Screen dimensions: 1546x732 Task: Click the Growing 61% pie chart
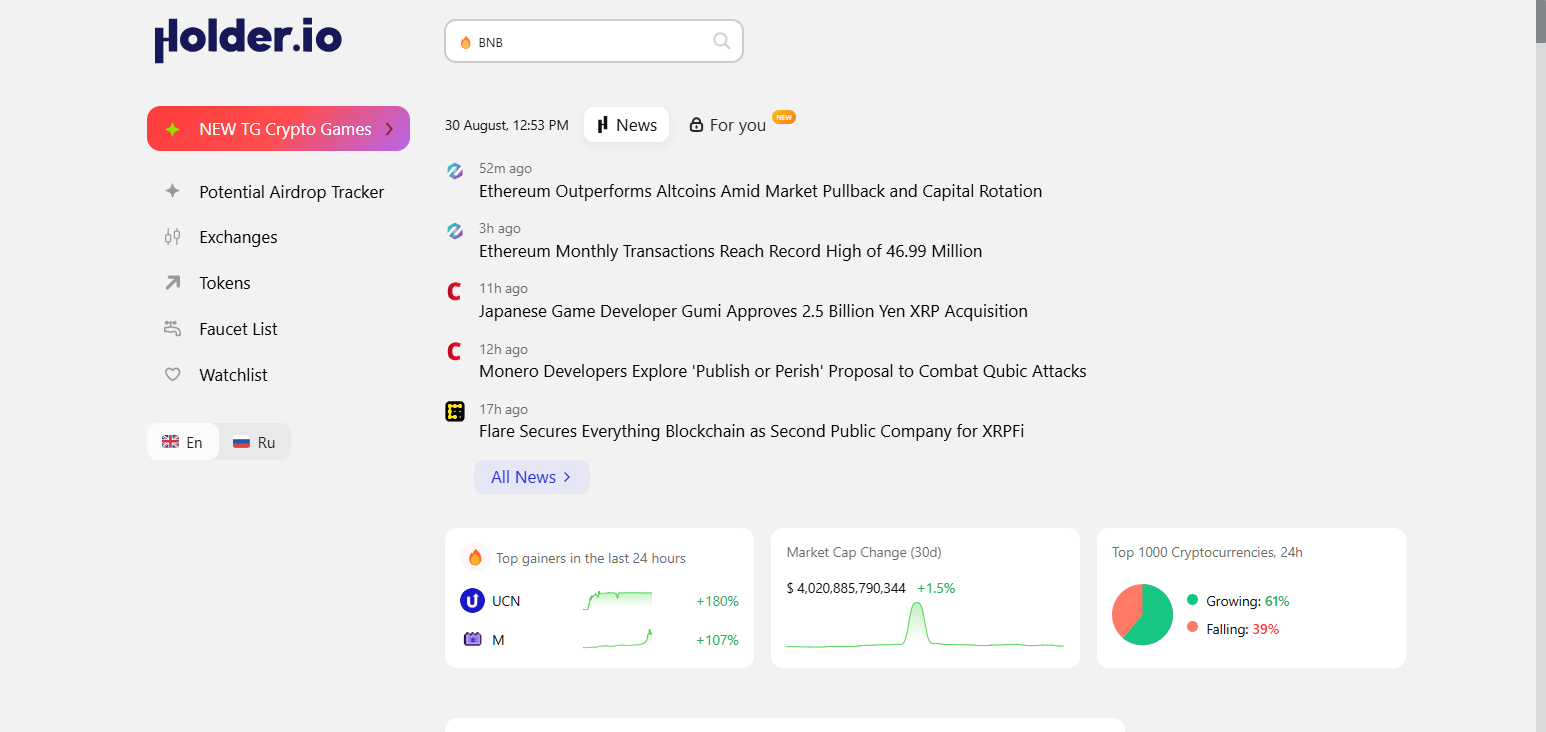point(1142,614)
